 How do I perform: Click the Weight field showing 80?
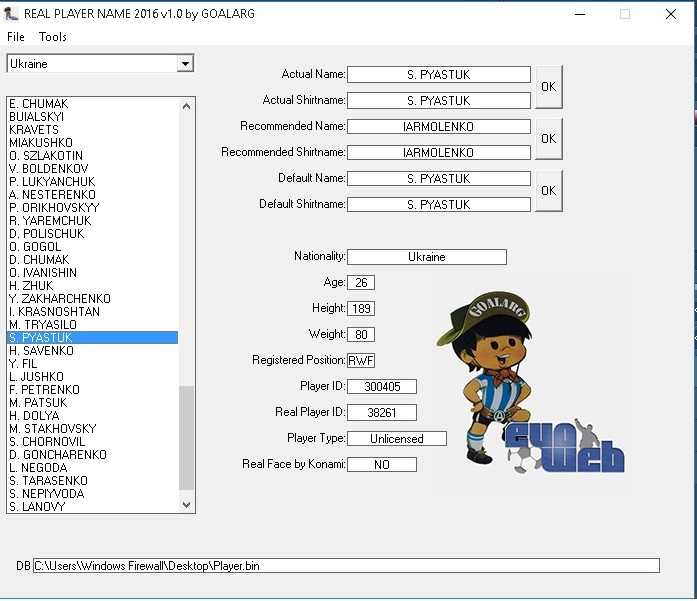361,335
